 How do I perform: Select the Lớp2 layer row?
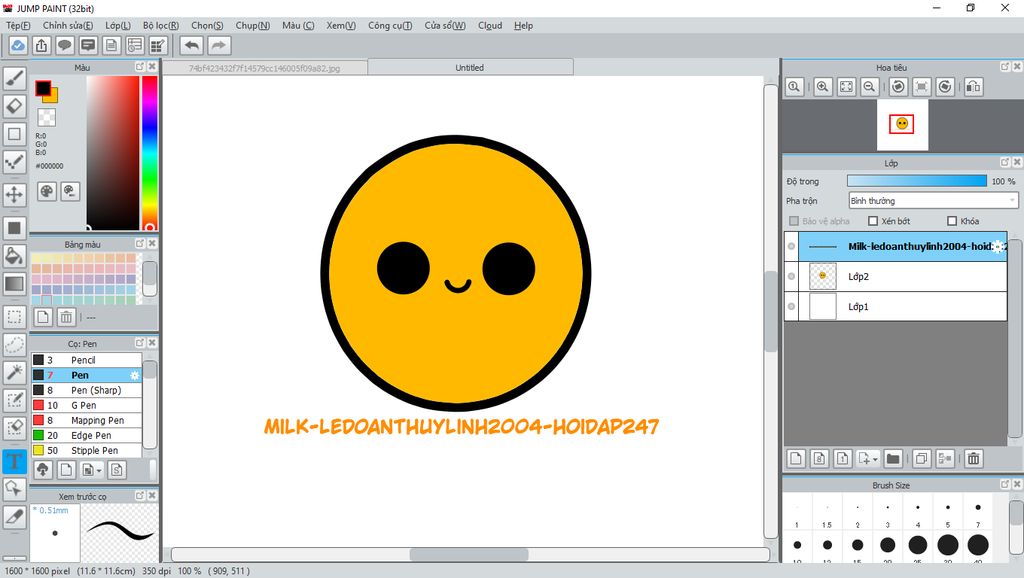click(x=895, y=276)
